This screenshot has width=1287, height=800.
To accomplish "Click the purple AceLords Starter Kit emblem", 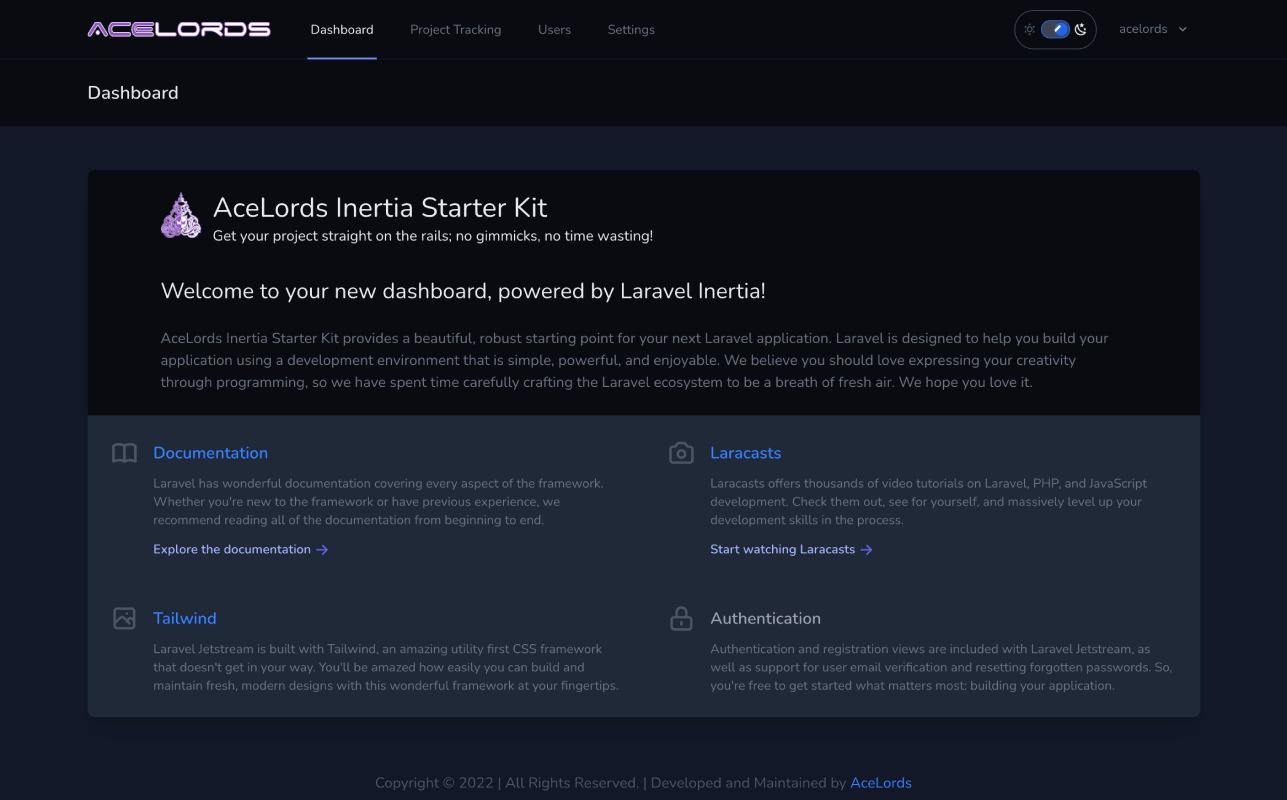I will tap(181, 216).
